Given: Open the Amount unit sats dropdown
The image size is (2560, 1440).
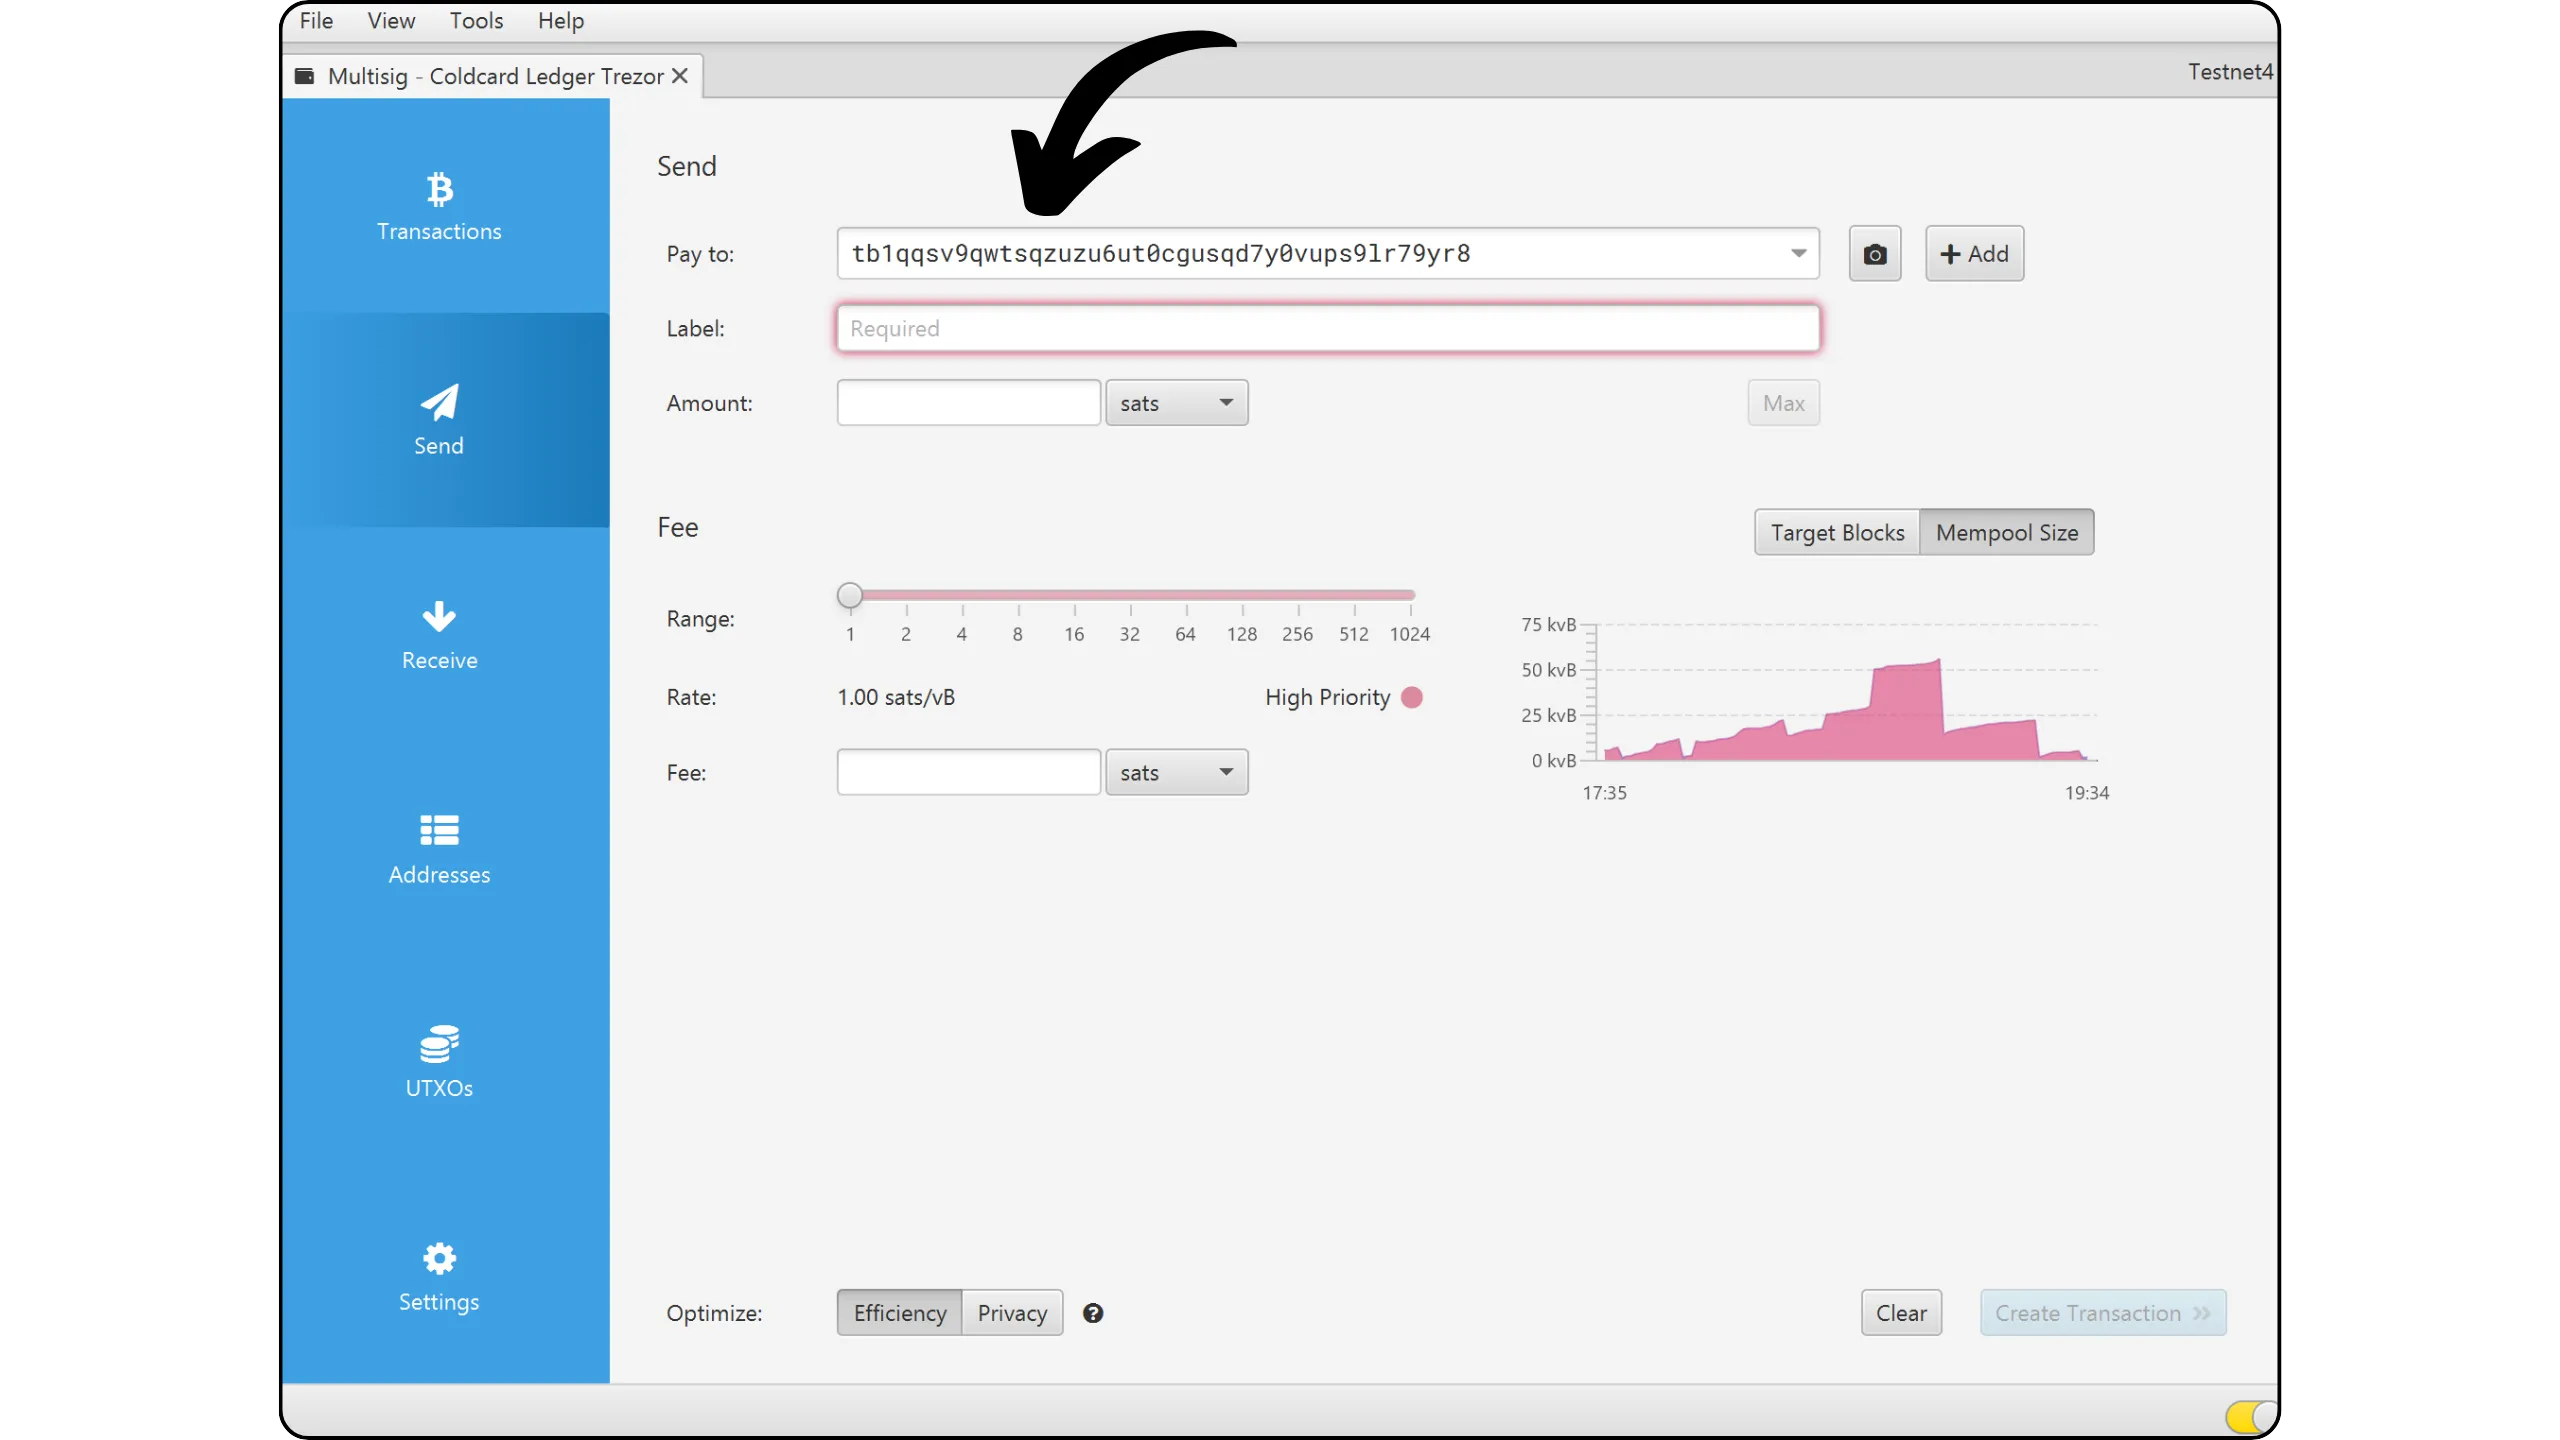Looking at the screenshot, I should [x=1177, y=403].
